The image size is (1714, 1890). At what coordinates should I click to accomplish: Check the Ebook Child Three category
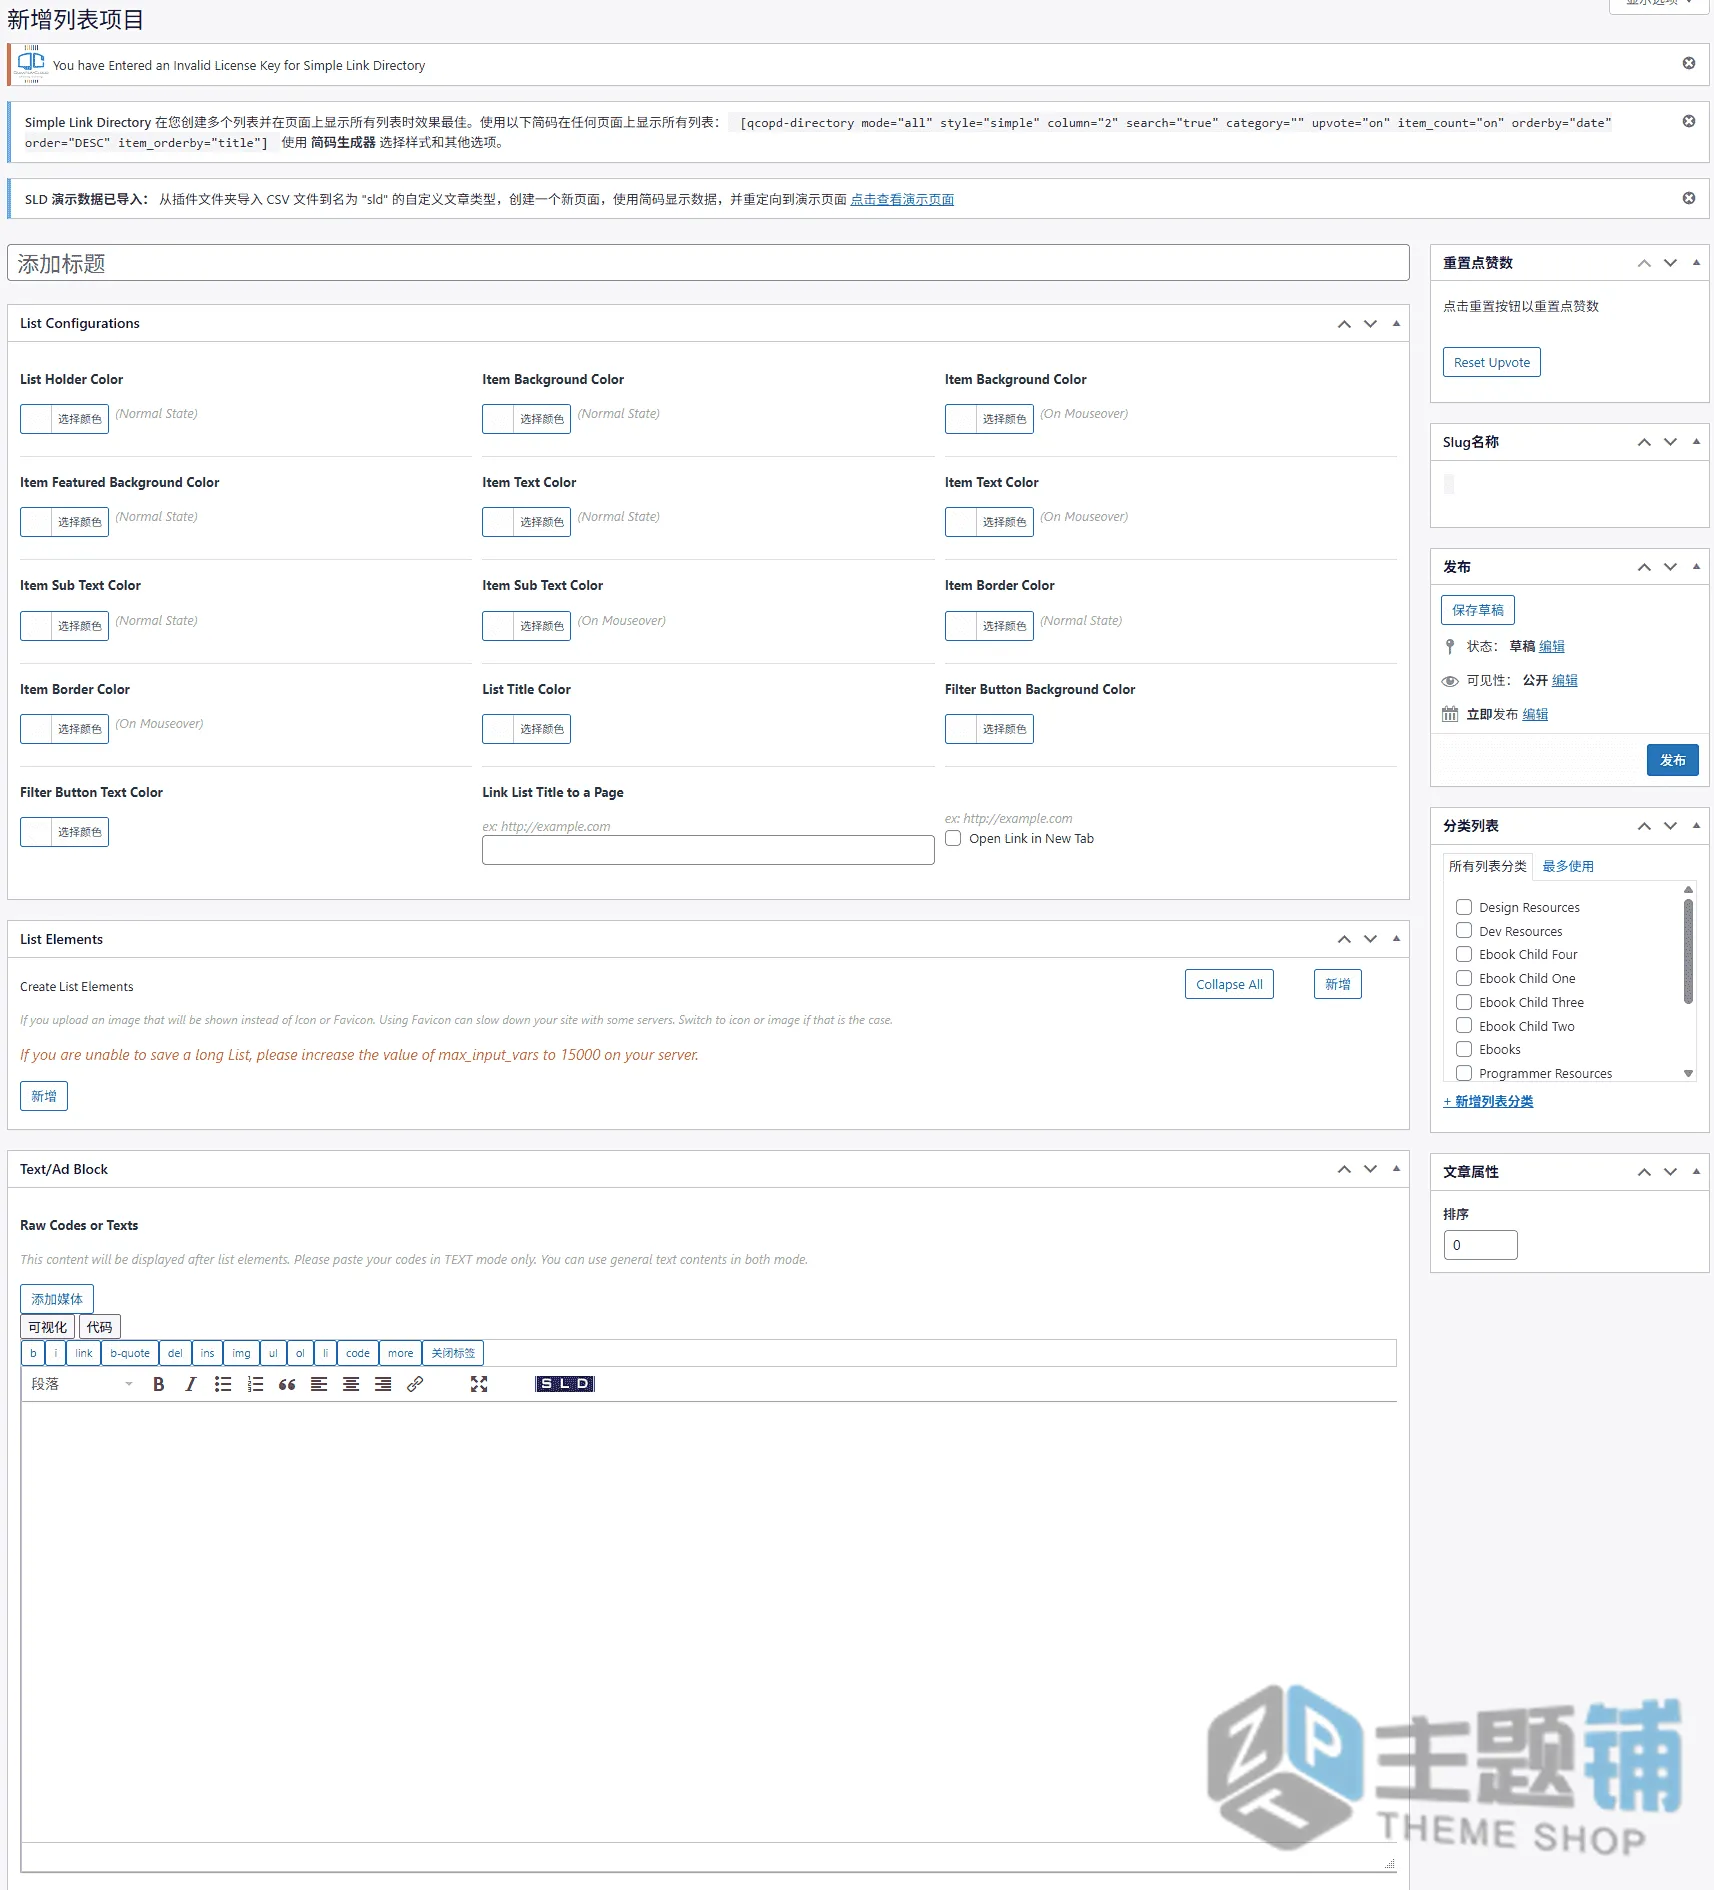pos(1464,1002)
